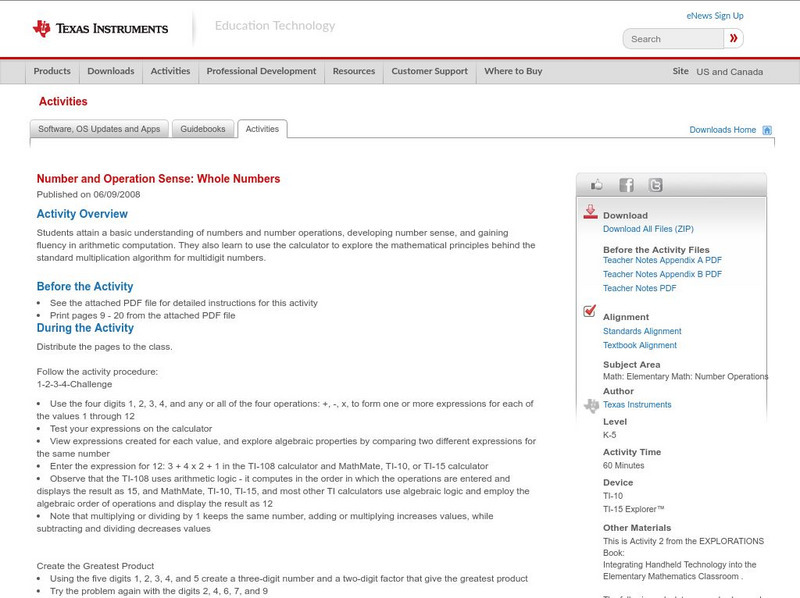Screen dimensions: 800x598
Task: Open the Teacher Notes PDF link
Action: (639, 288)
